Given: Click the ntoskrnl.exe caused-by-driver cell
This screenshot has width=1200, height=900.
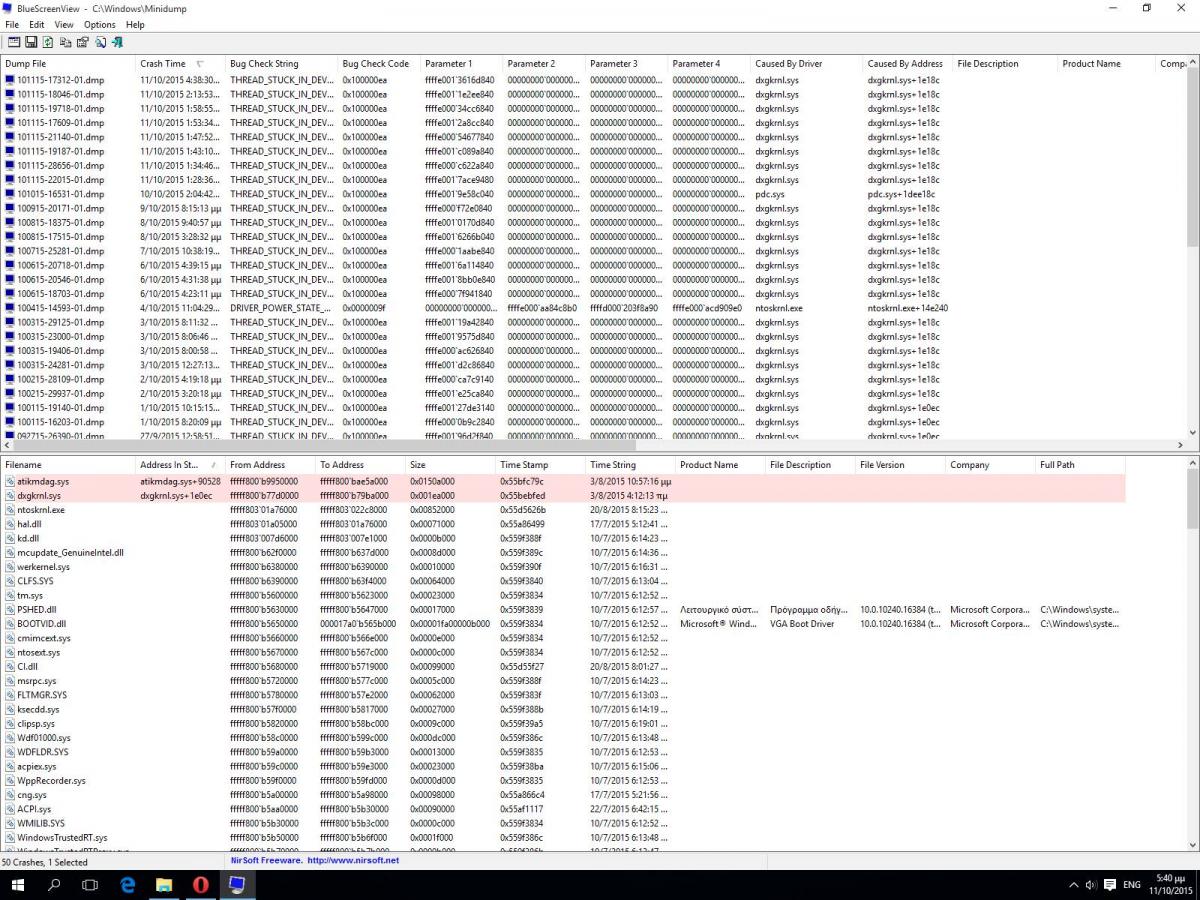Looking at the screenshot, I should click(778, 308).
